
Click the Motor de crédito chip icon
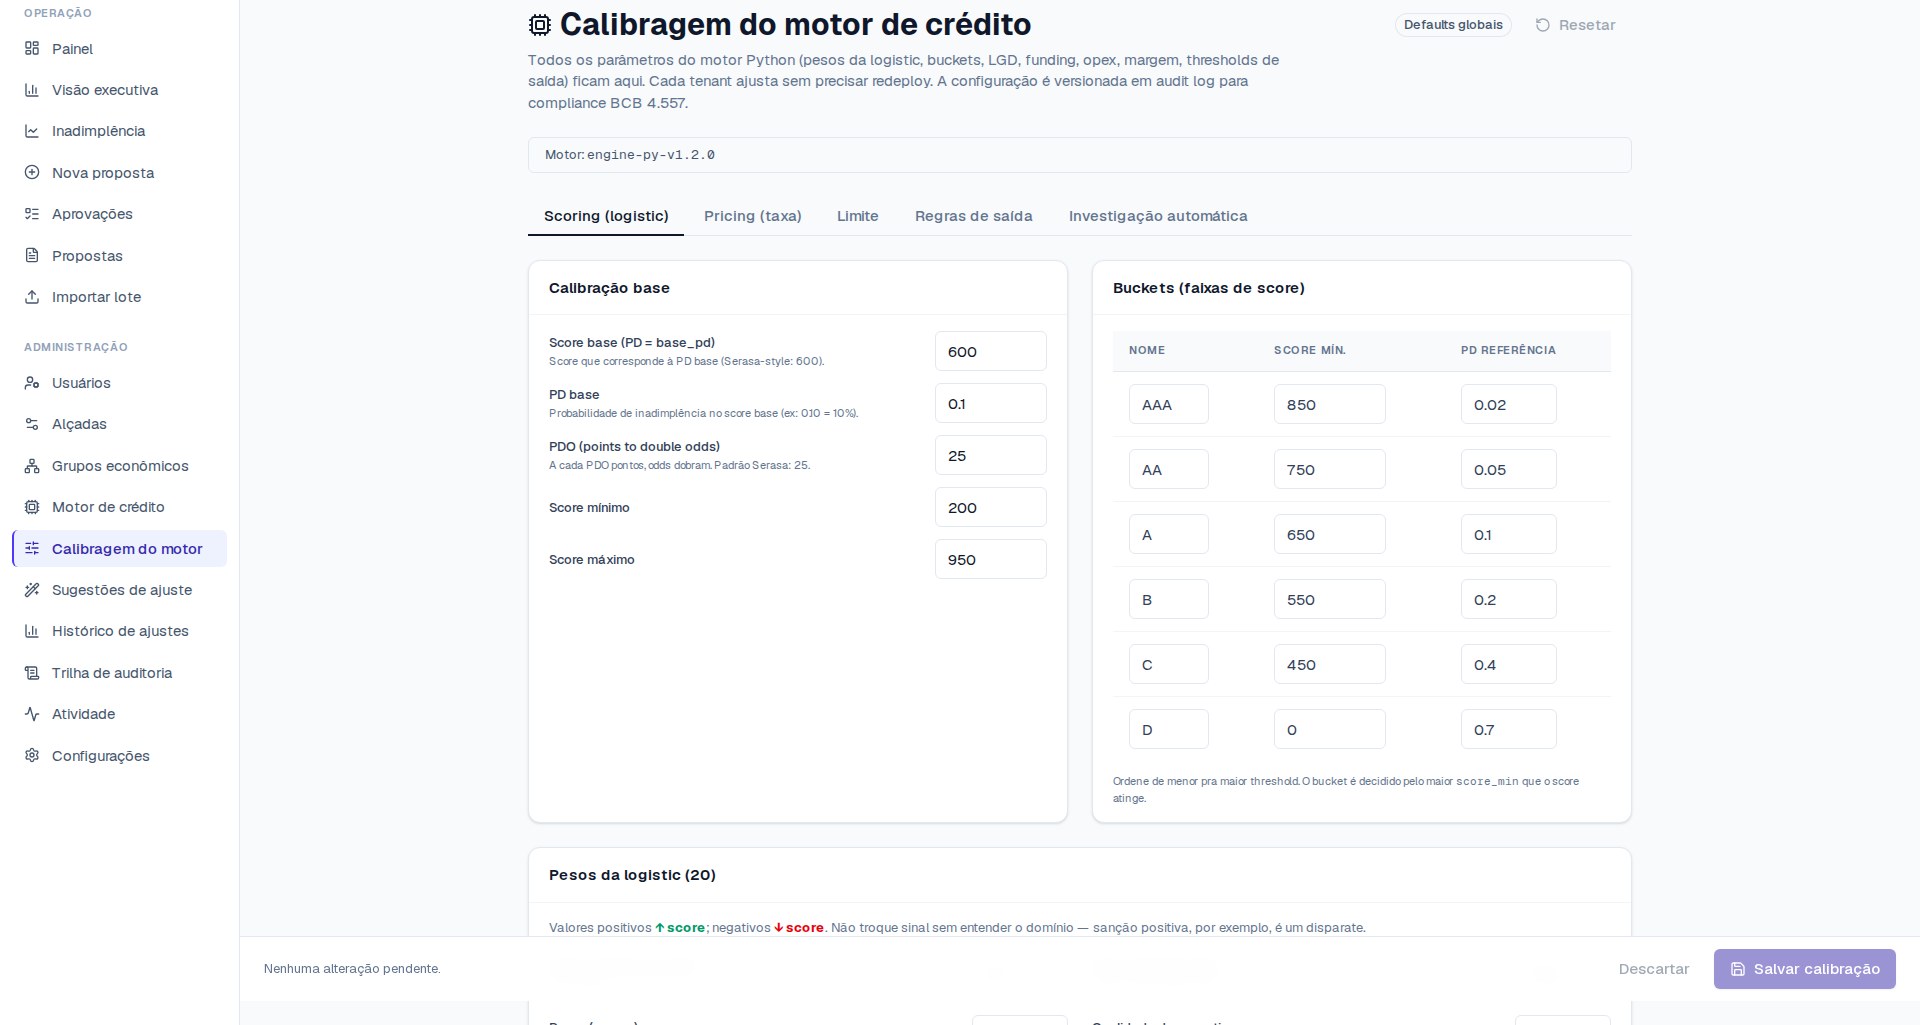[32, 507]
